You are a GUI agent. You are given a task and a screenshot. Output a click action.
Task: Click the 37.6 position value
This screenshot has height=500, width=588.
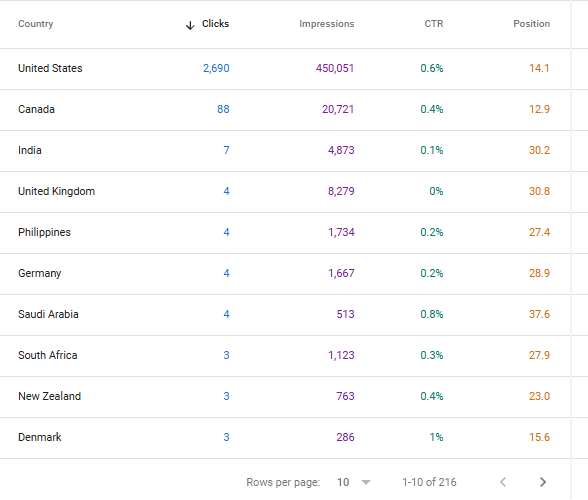[x=539, y=314]
